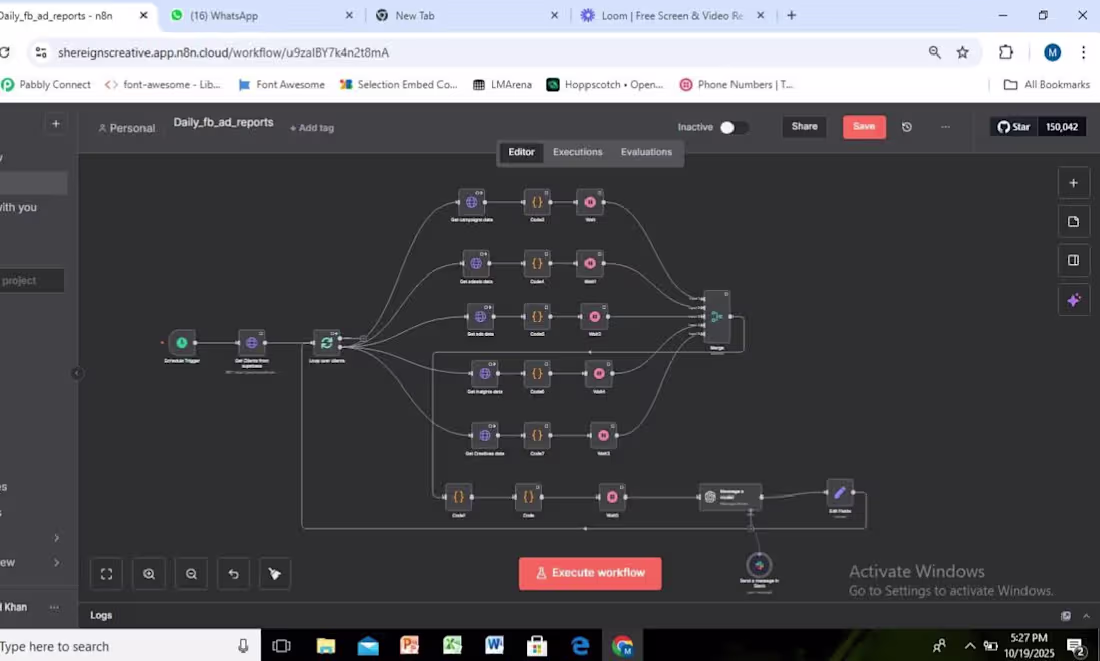Toggle the workflow Inactive switch

point(734,127)
